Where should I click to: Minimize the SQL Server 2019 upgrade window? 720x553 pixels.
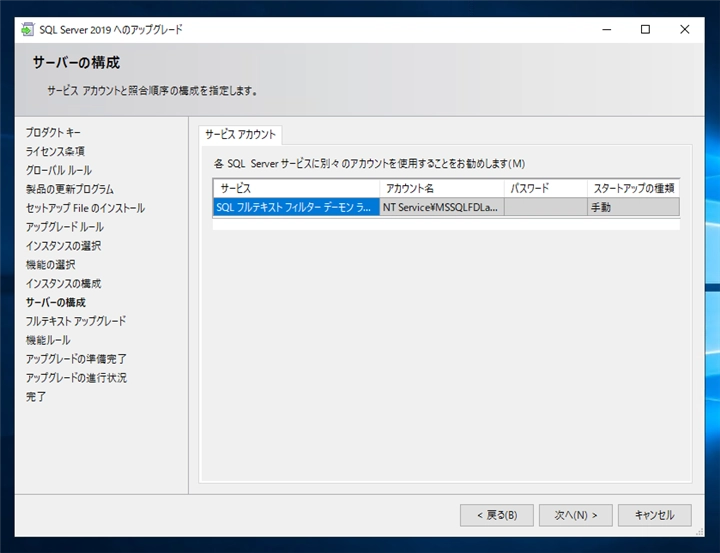pyautogui.click(x=607, y=29)
